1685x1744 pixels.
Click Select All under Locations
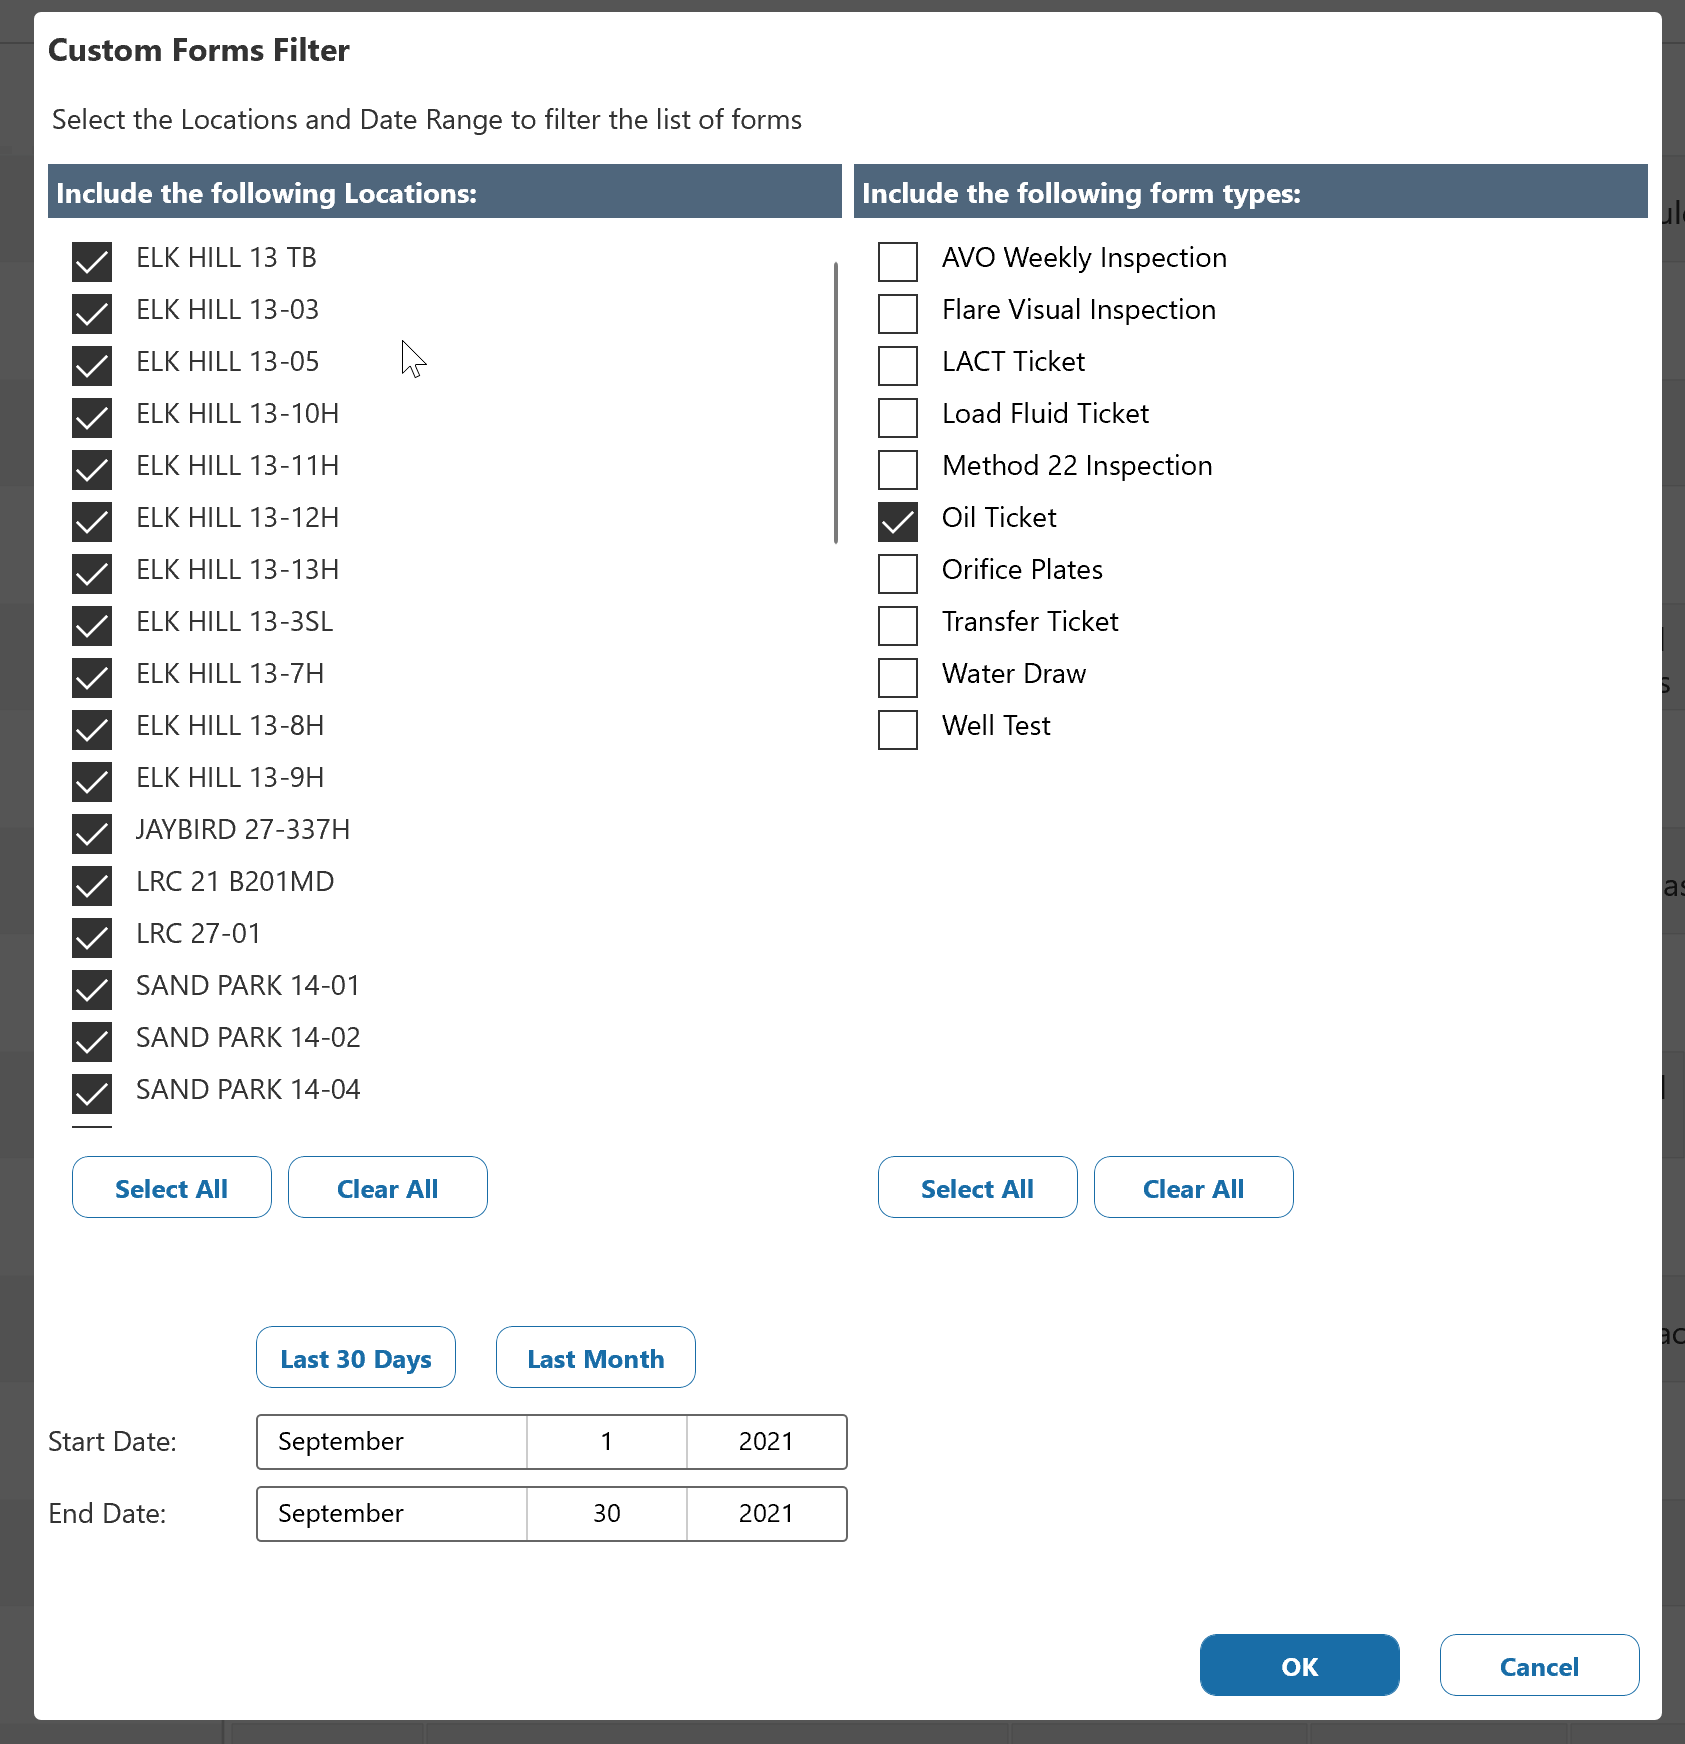coord(171,1188)
